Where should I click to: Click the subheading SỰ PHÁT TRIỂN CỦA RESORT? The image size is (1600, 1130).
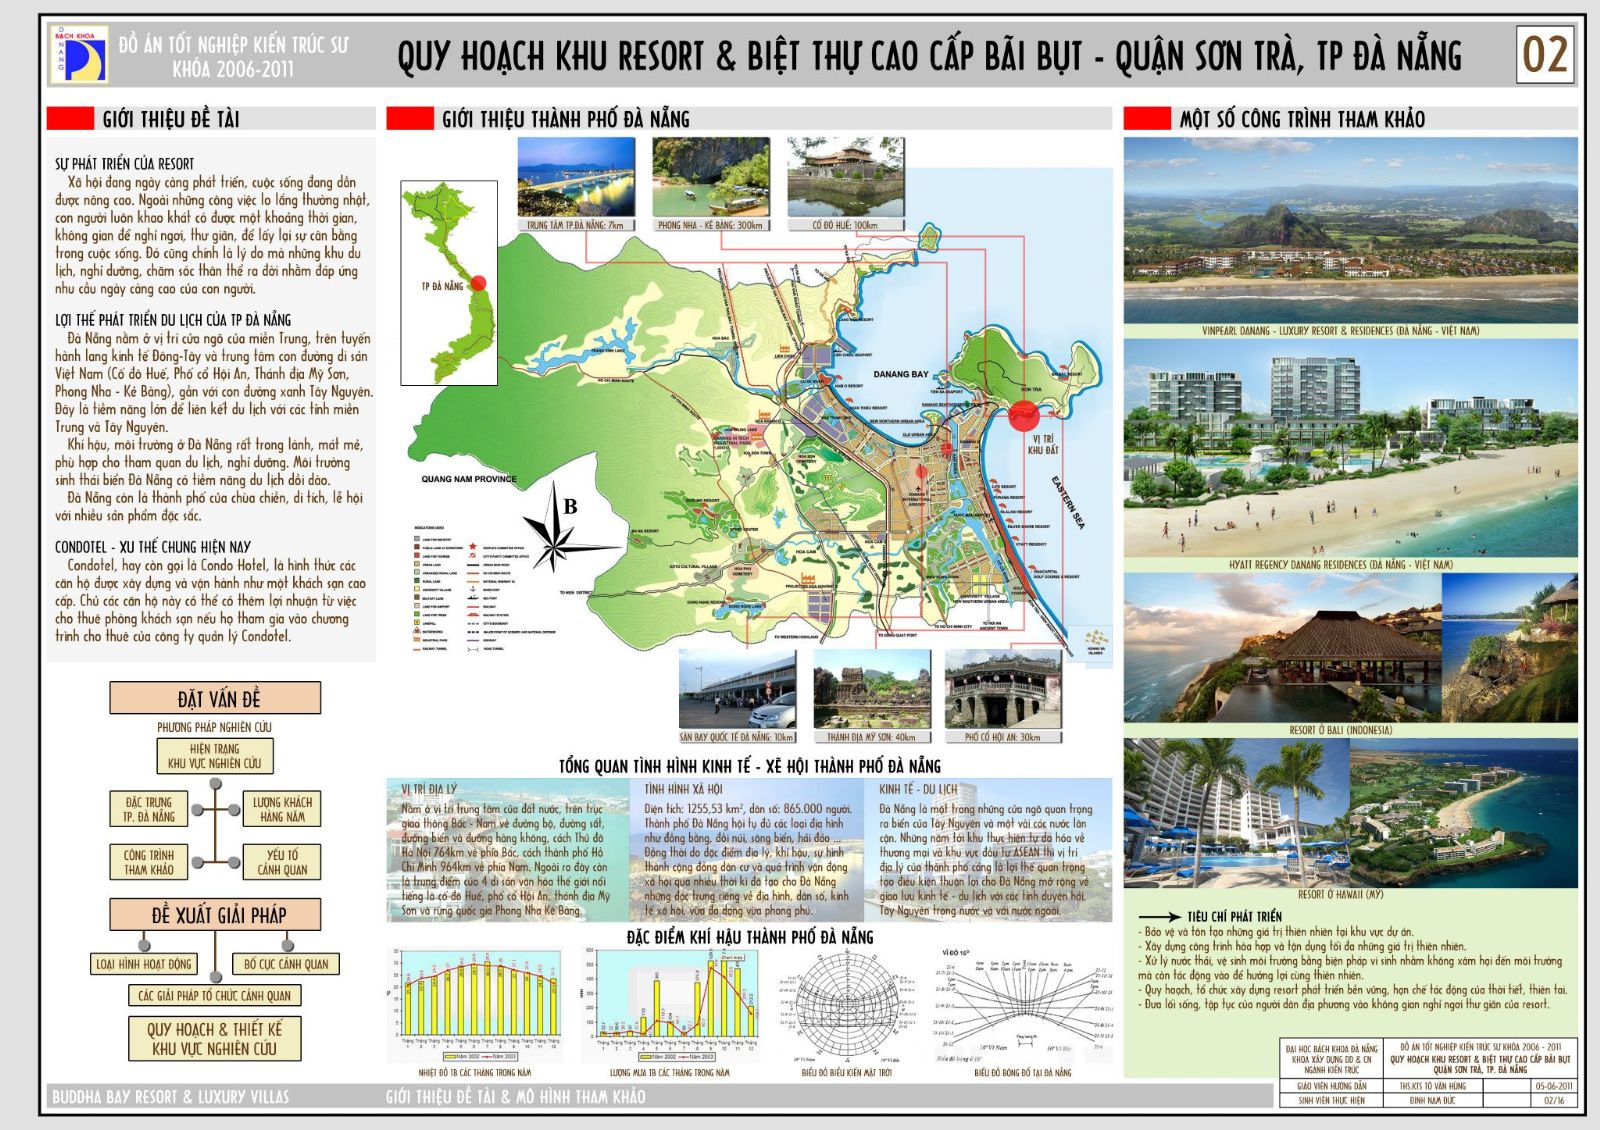[125, 164]
